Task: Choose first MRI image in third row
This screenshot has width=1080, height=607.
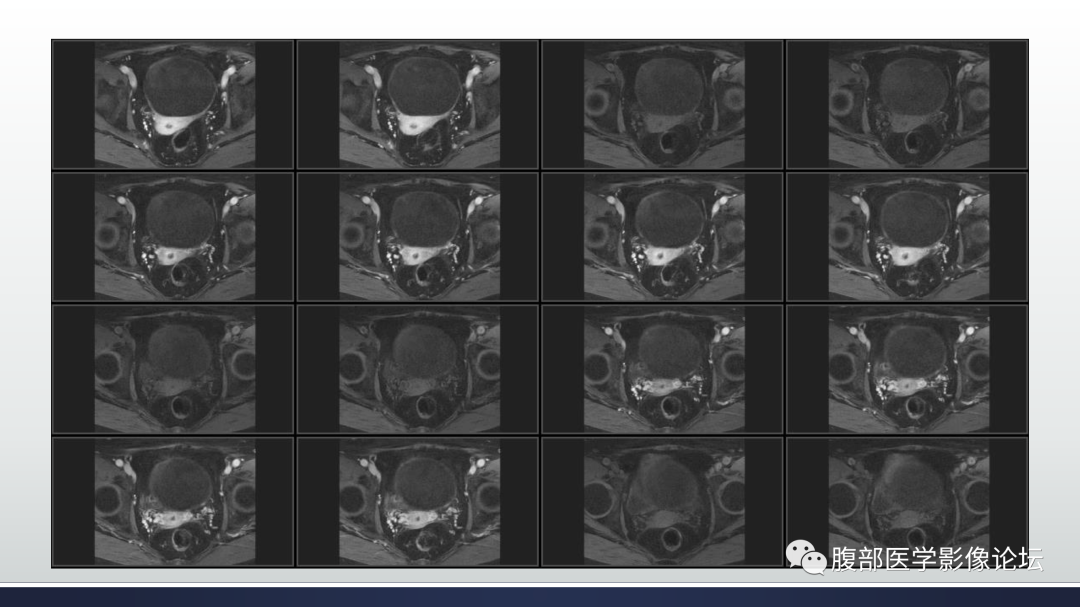Action: [174, 369]
